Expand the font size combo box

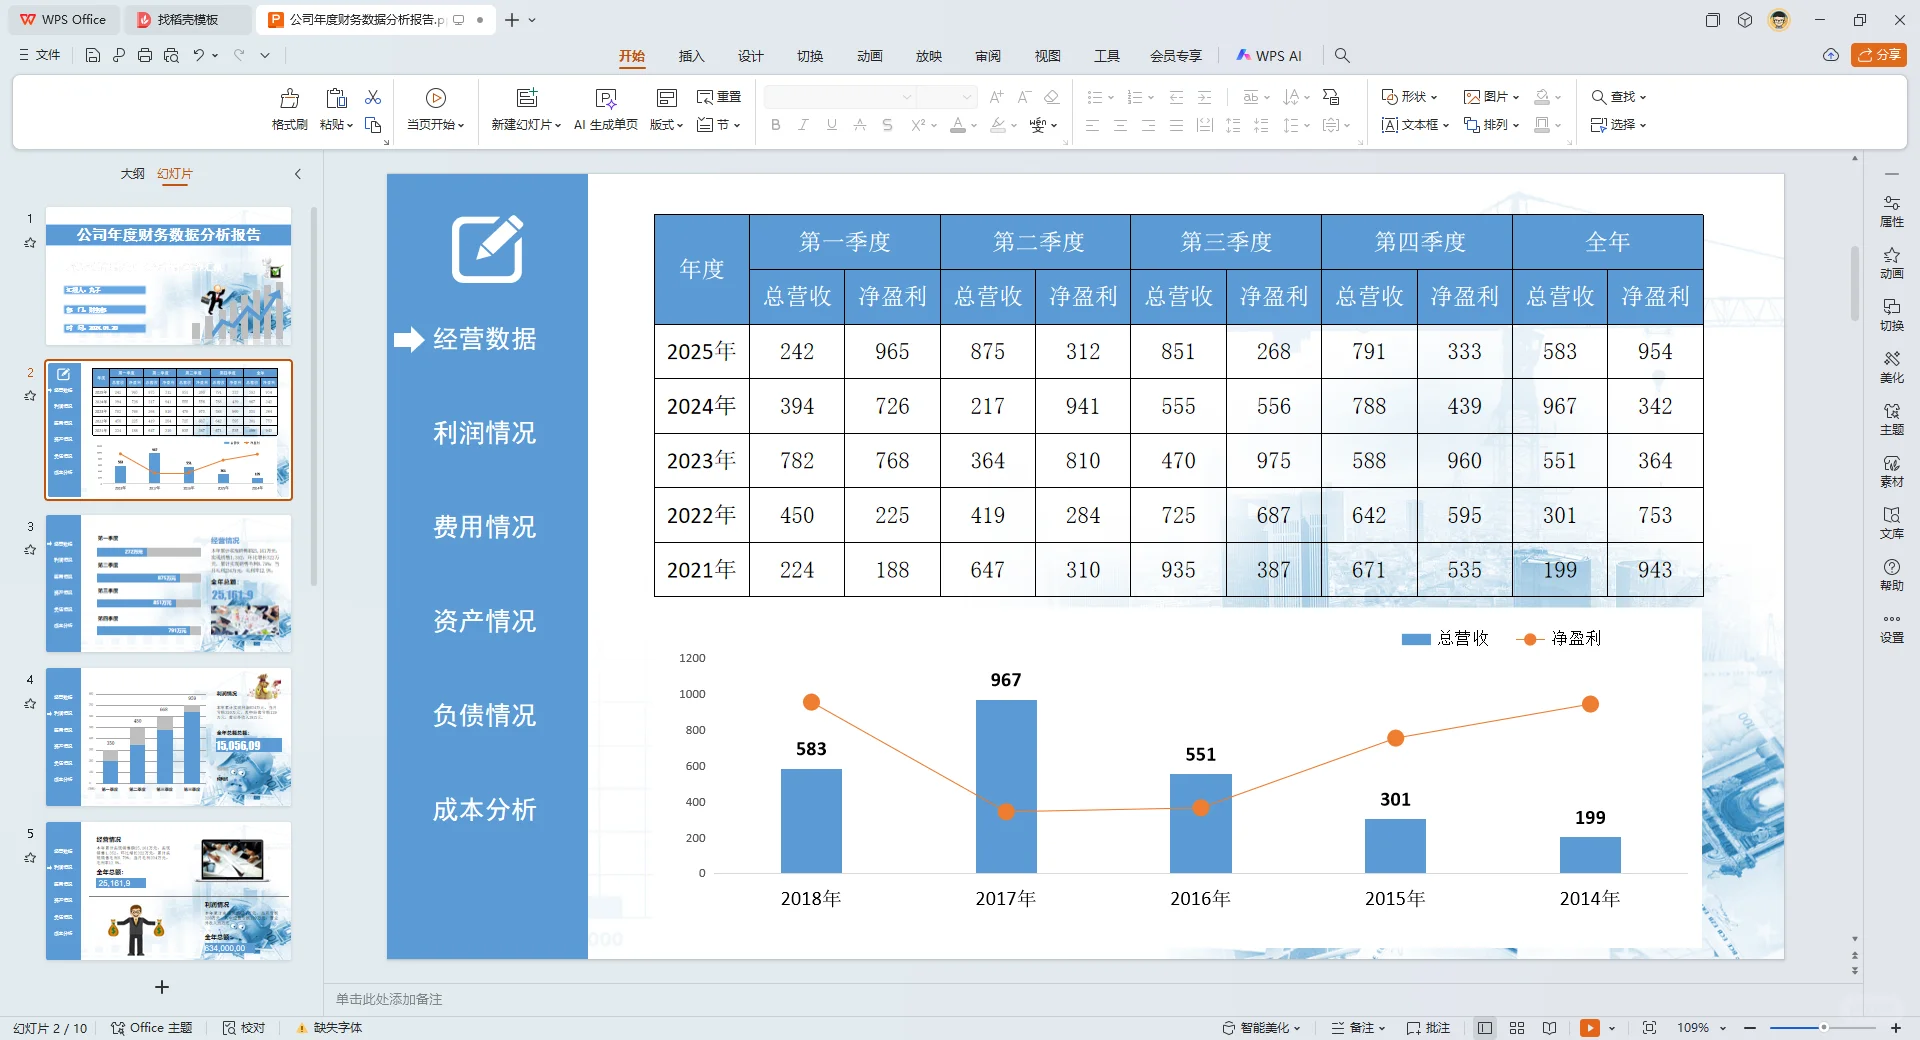pyautogui.click(x=967, y=97)
